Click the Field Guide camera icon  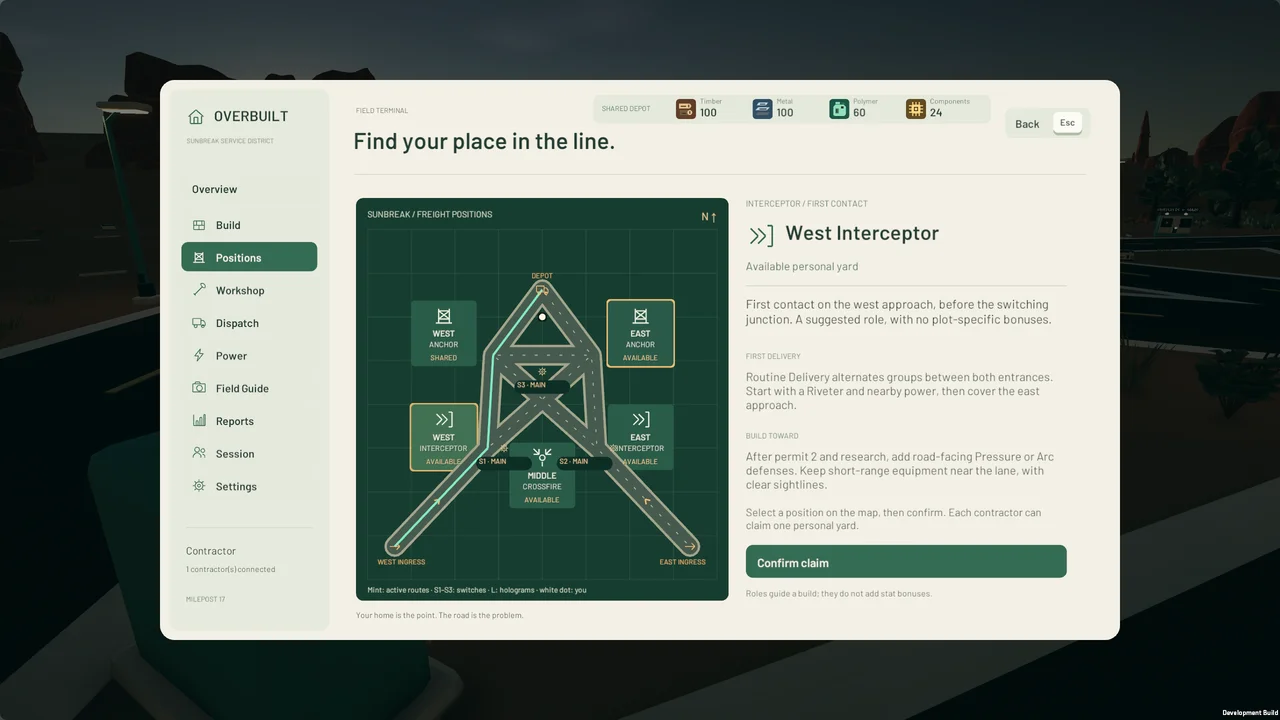[199, 388]
